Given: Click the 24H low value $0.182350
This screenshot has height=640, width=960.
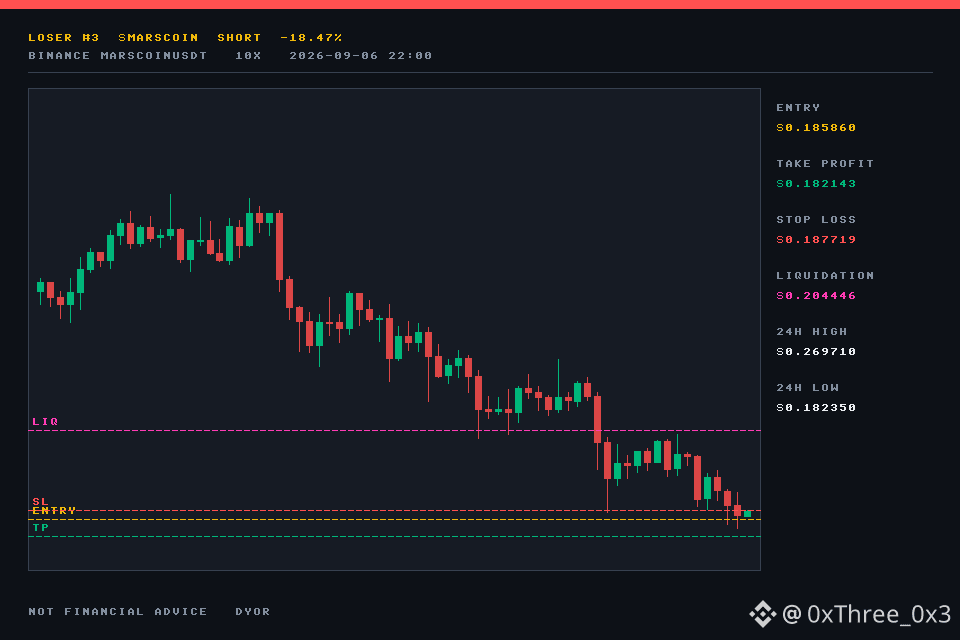Looking at the screenshot, I should [816, 408].
